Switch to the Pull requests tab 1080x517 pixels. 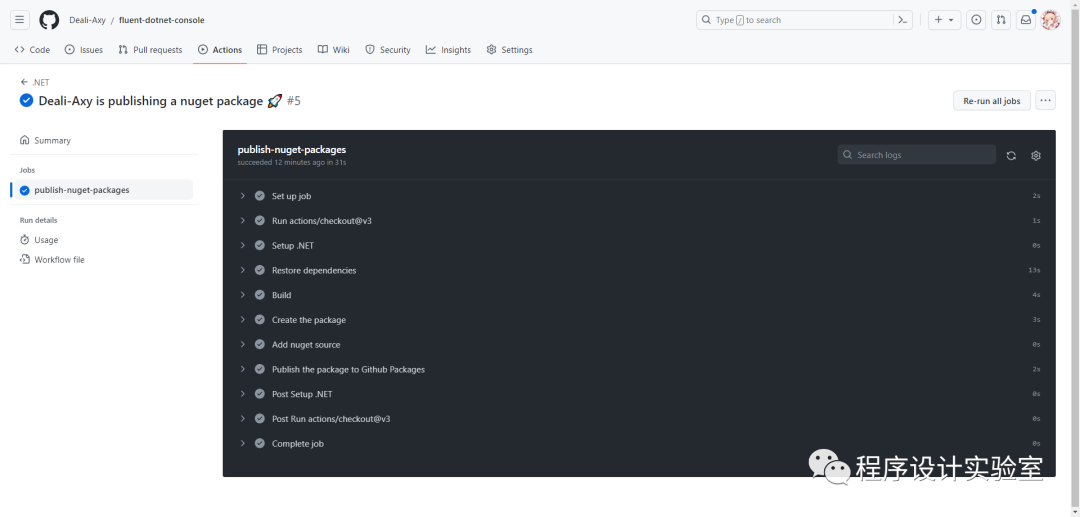coord(150,50)
